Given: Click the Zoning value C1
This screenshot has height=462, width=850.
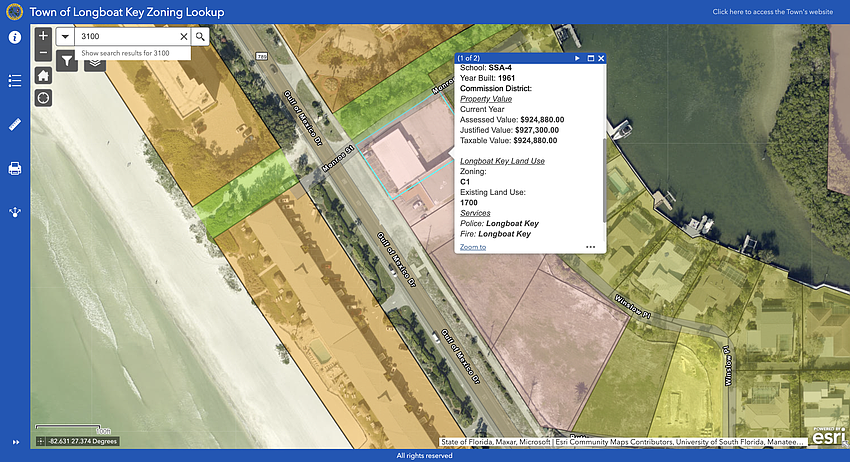Looking at the screenshot, I should [x=465, y=182].
